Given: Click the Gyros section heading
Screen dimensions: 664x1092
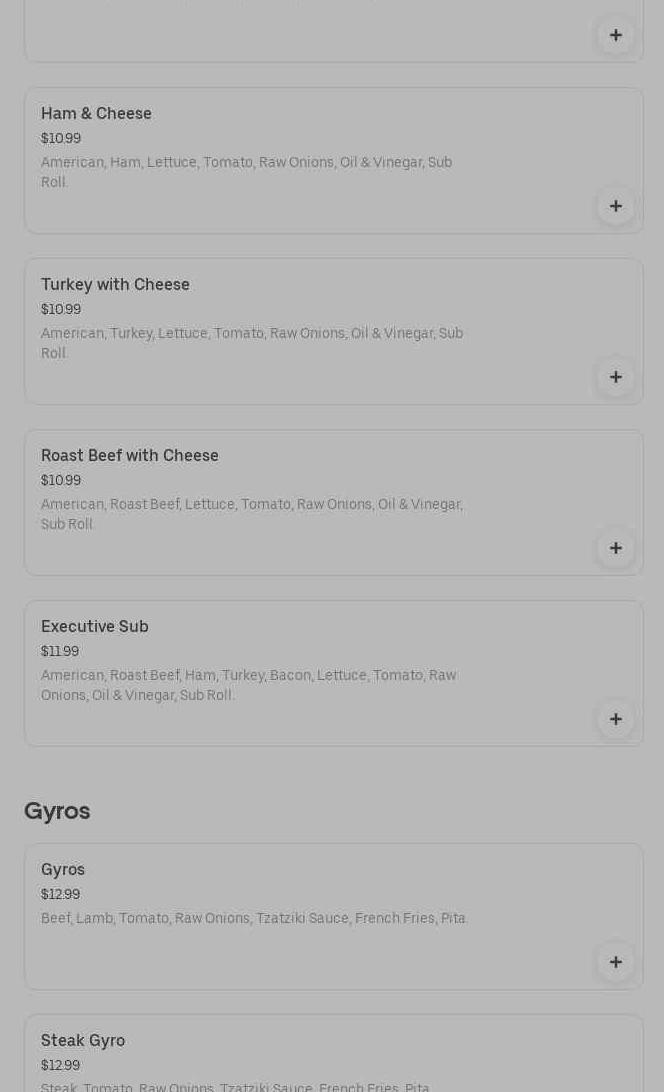Looking at the screenshot, I should [57, 811].
